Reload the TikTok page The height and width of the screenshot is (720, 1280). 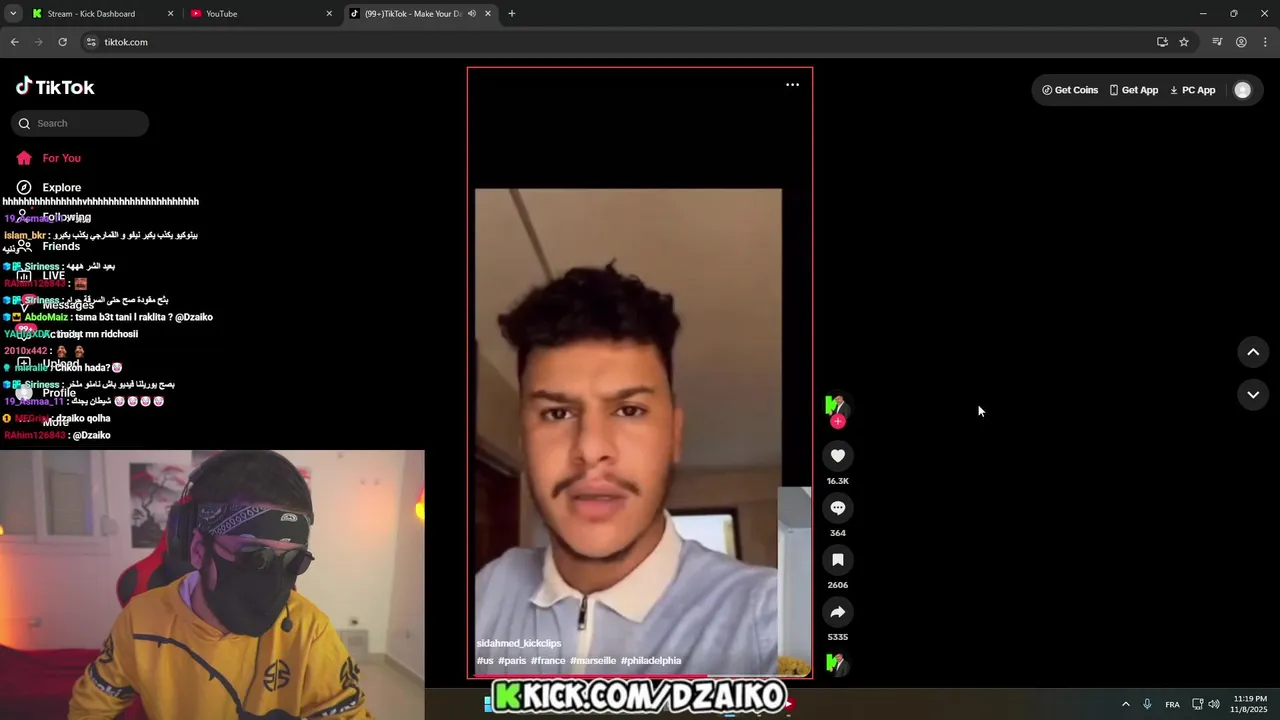(x=62, y=42)
